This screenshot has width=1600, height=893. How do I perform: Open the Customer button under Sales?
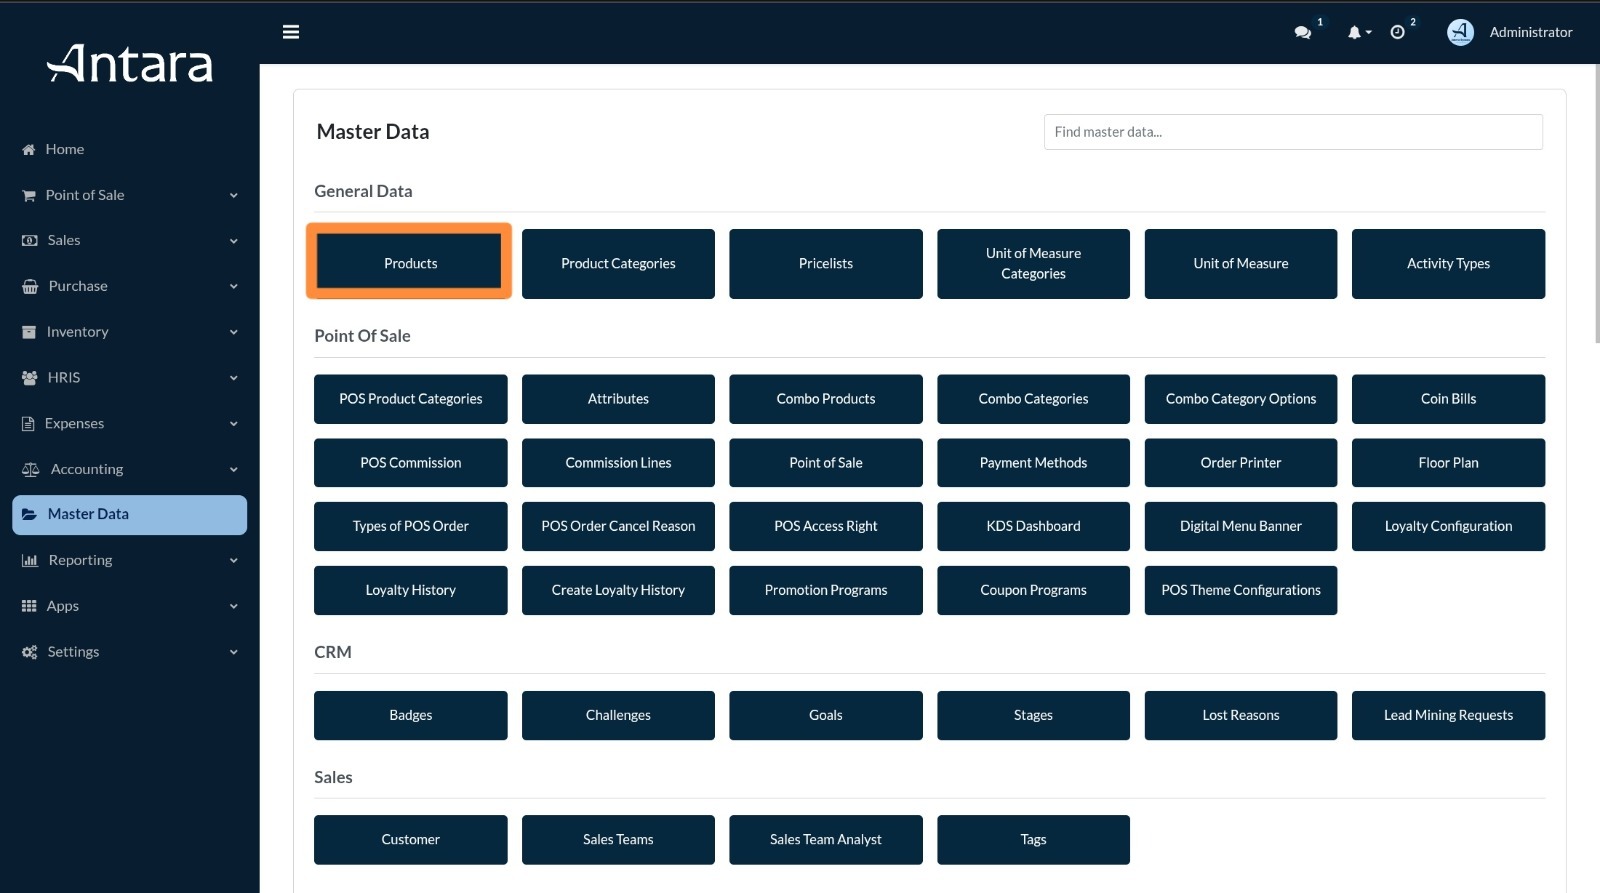410,840
